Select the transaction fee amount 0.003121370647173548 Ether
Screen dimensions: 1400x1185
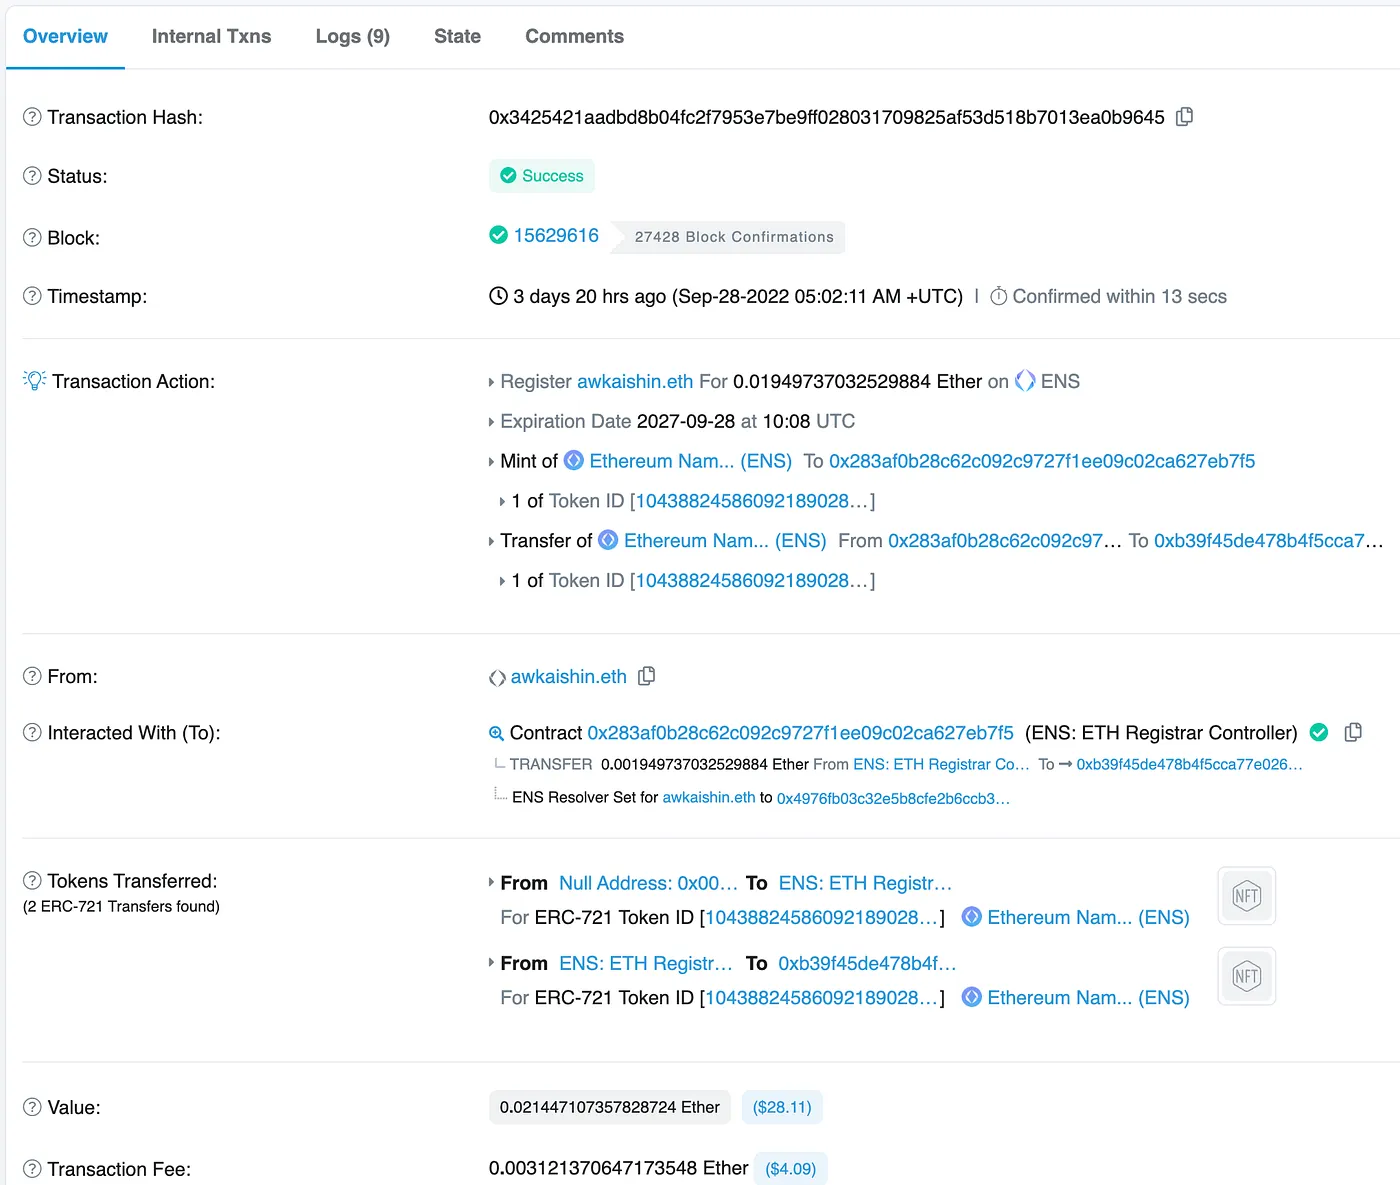(618, 1168)
